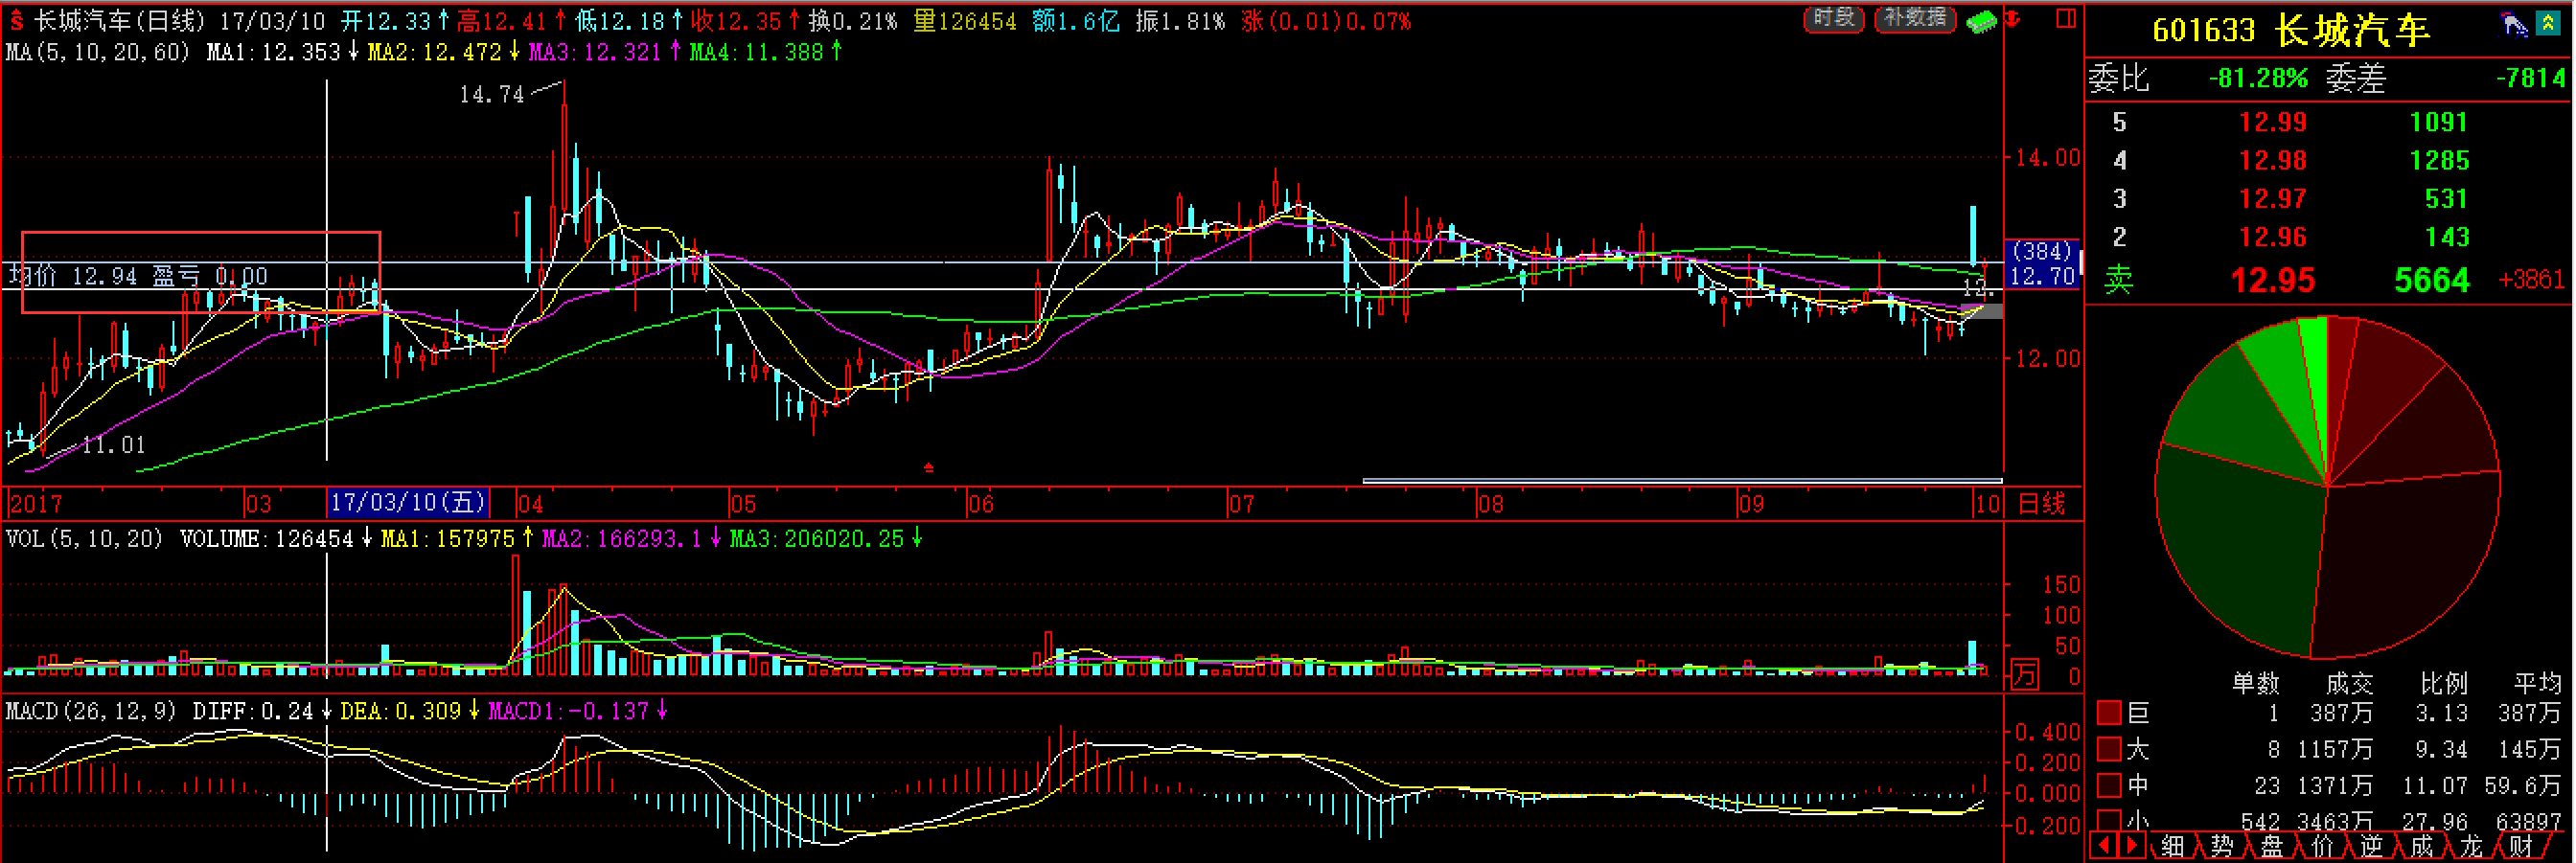Click the right arrow before the bottom tabs
Viewport: 2576px width, 863px height.
pyautogui.click(x=2131, y=846)
